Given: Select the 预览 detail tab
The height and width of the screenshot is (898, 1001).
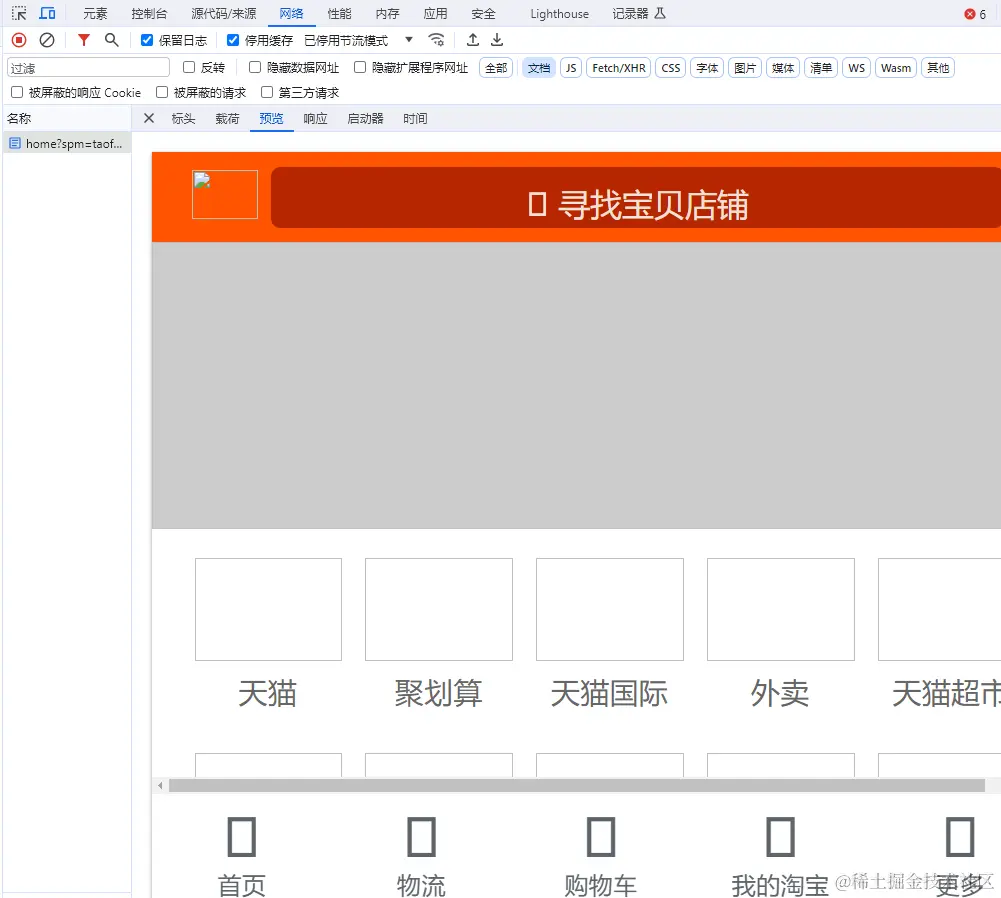Looking at the screenshot, I should click(x=271, y=119).
